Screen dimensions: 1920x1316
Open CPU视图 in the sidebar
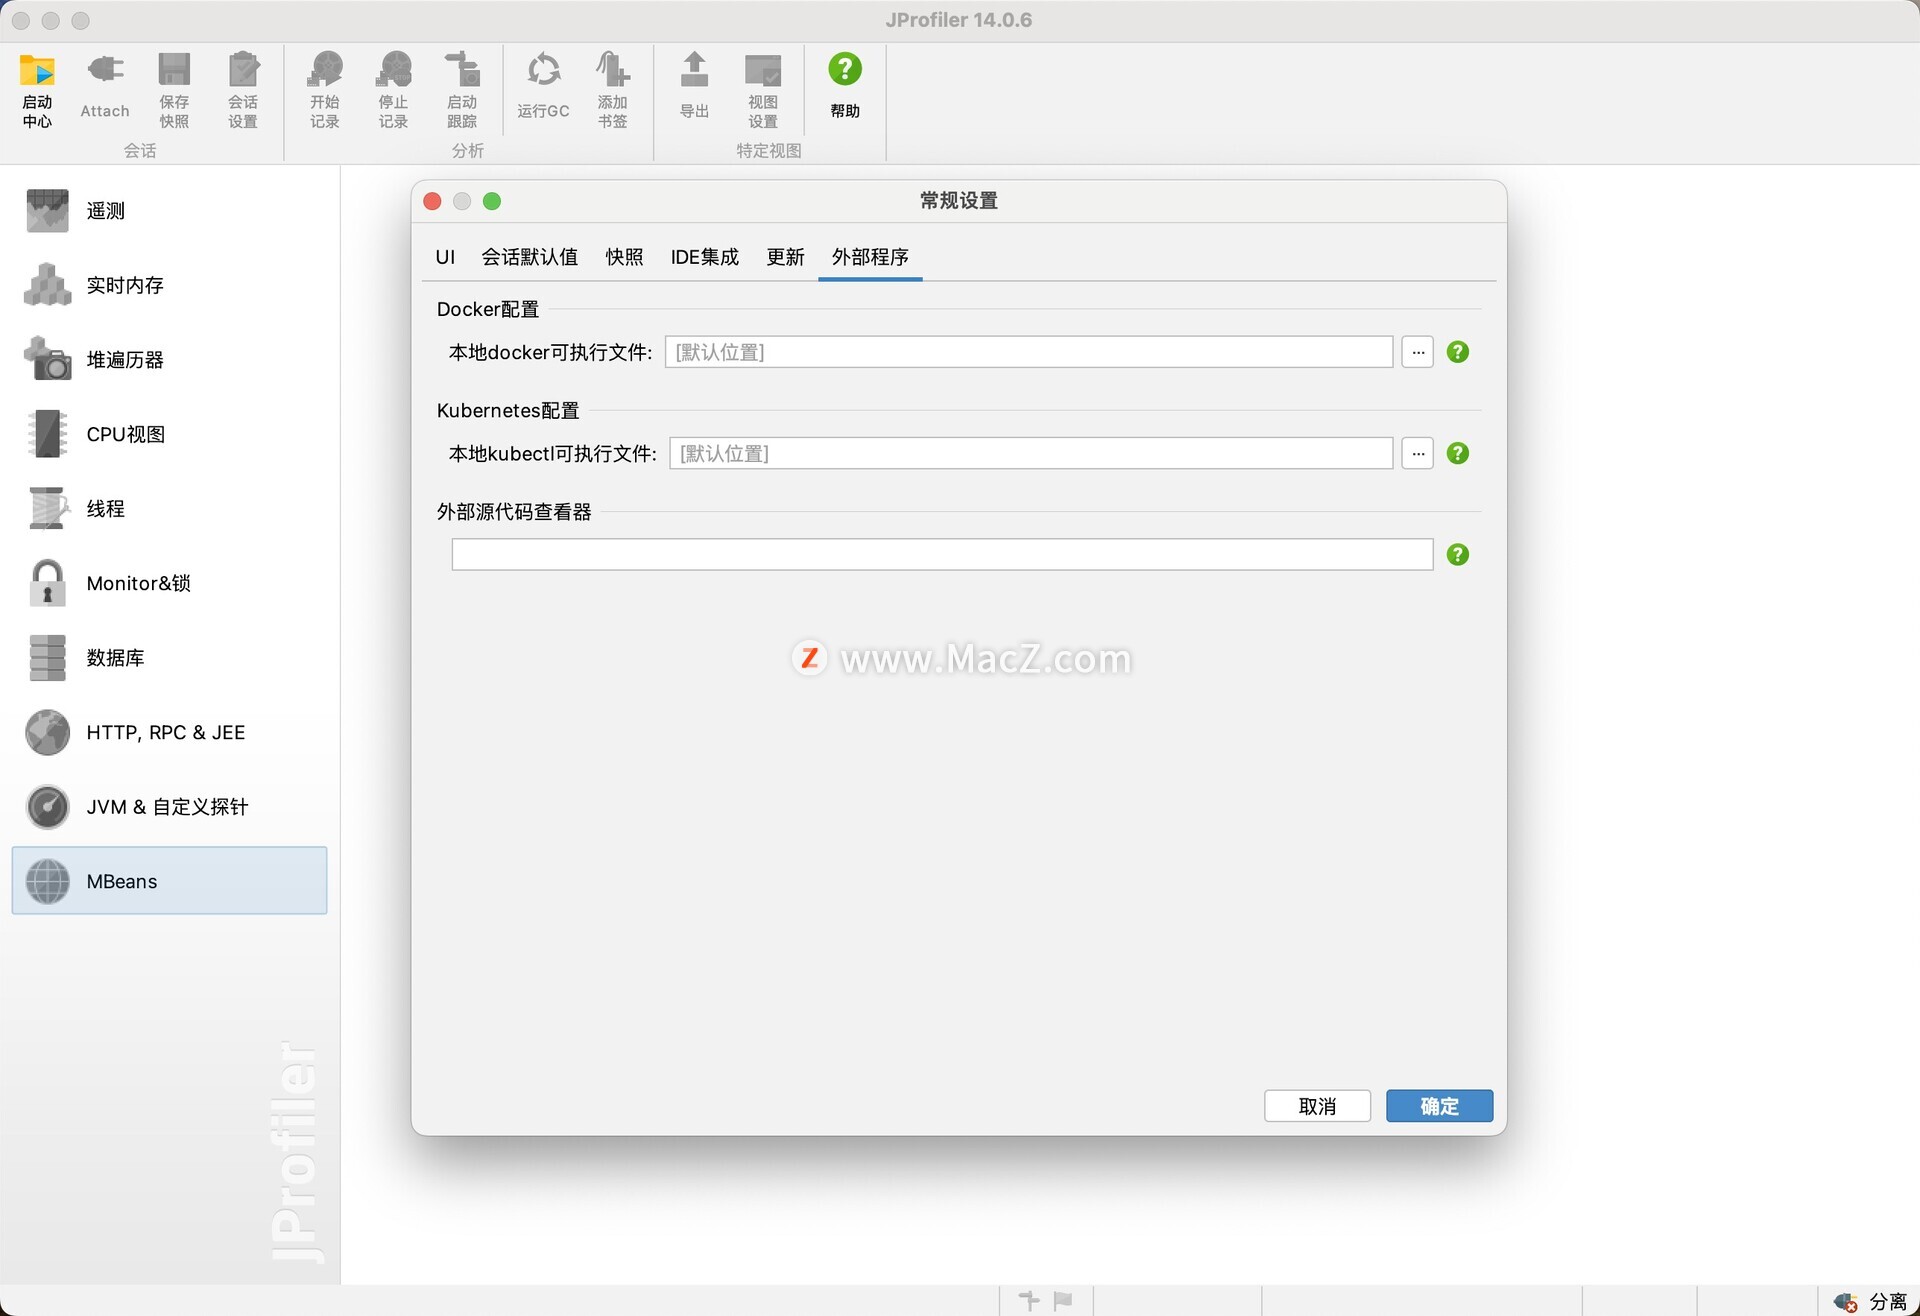170,434
